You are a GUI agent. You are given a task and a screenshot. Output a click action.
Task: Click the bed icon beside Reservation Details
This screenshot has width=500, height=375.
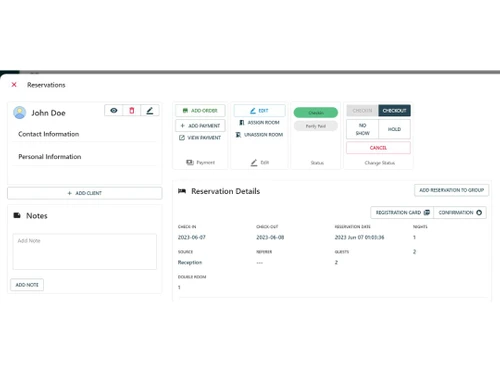pyautogui.click(x=182, y=191)
